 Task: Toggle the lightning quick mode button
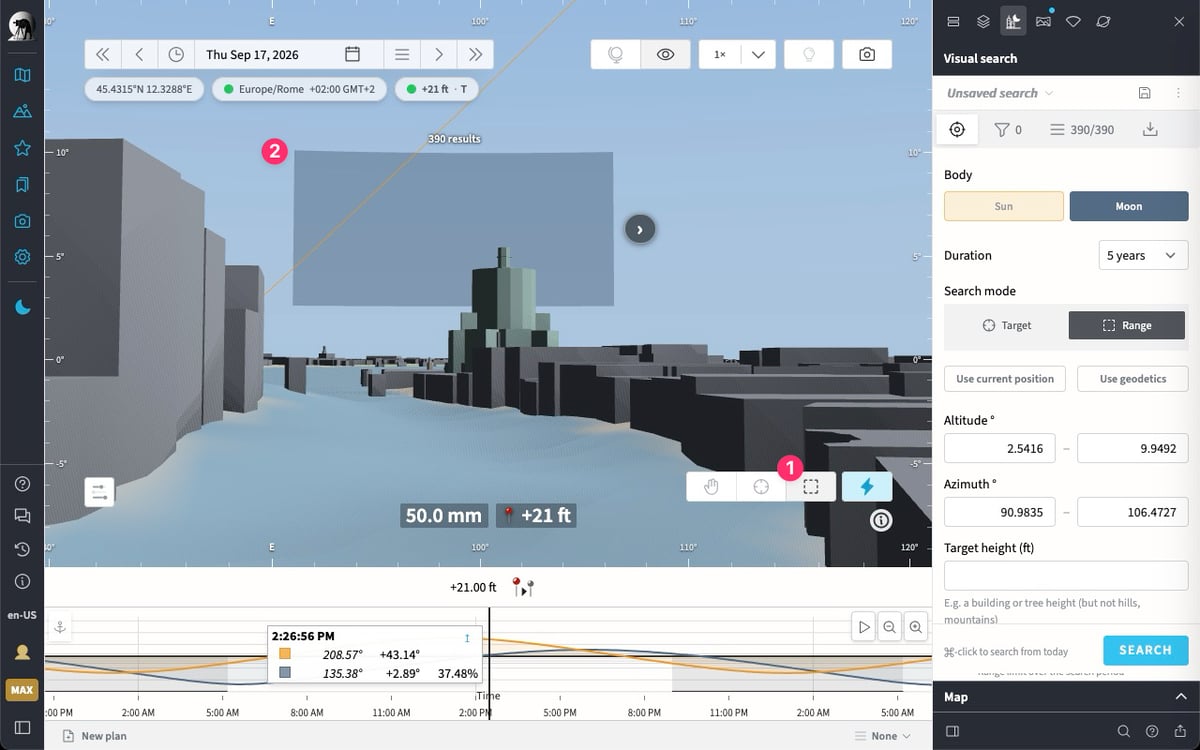[867, 486]
